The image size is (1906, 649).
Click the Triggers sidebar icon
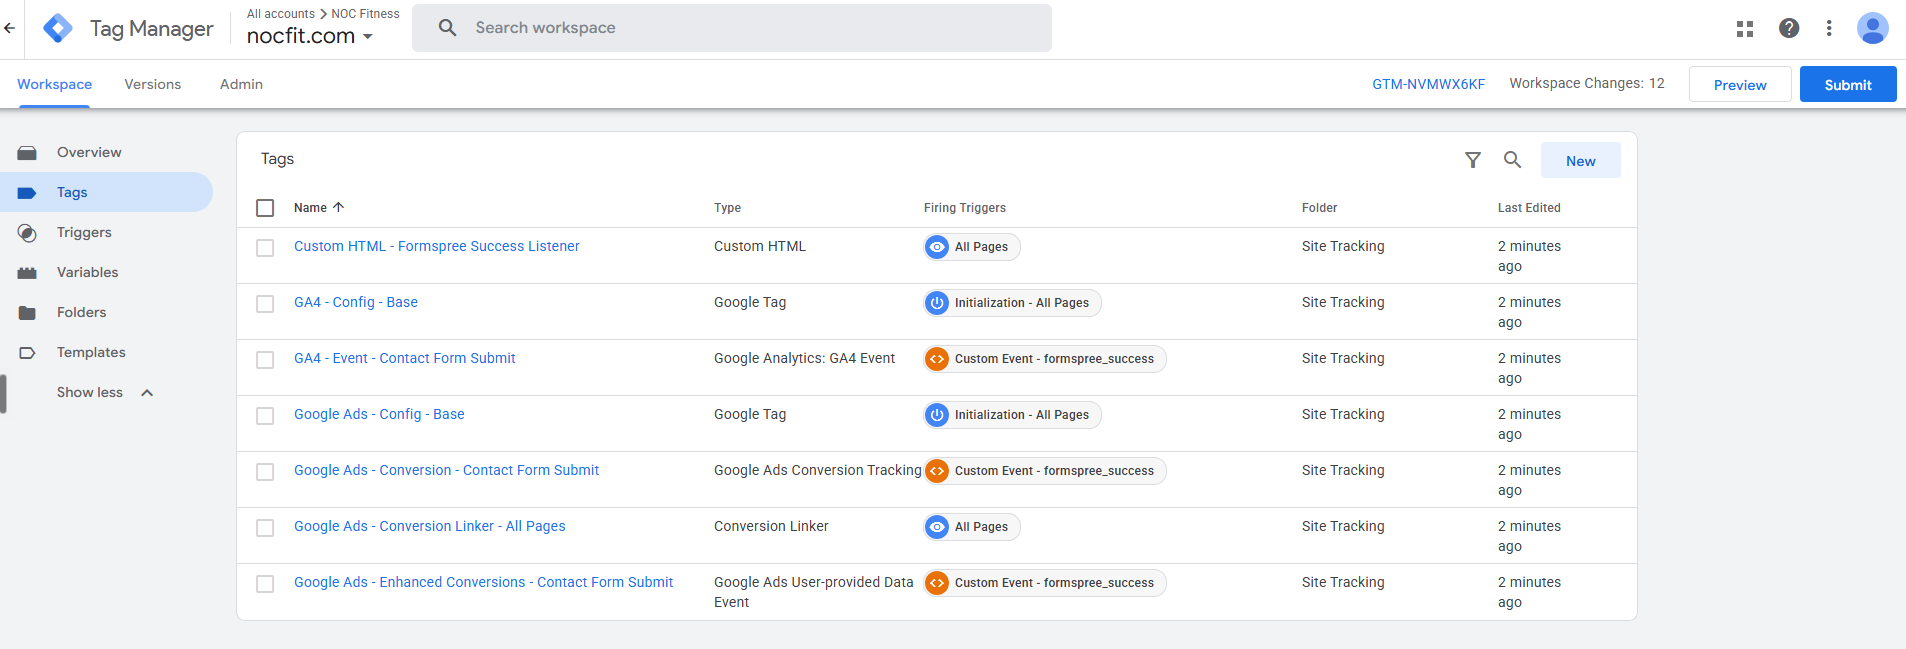pos(27,233)
